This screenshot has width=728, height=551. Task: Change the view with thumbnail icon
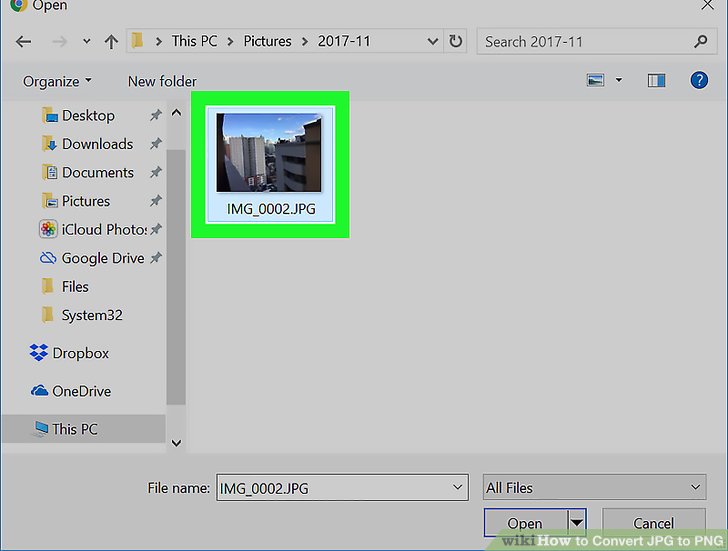coord(595,80)
